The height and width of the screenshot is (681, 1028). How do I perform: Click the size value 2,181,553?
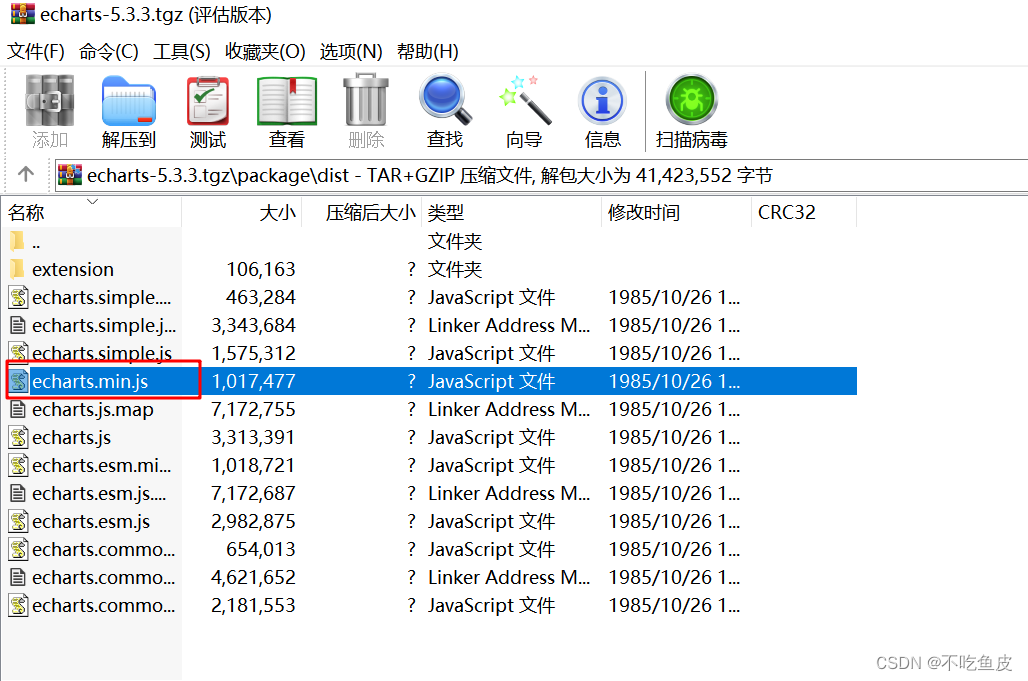253,606
